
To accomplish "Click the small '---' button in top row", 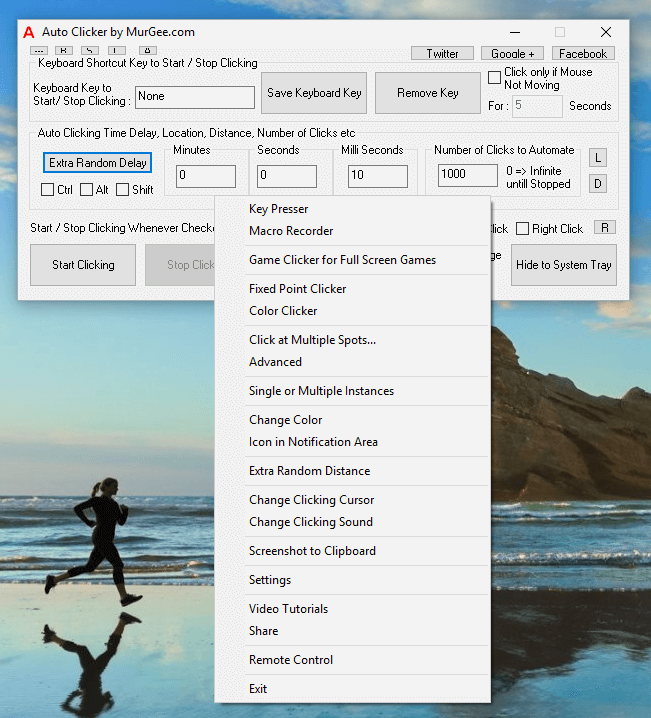I will click(x=39, y=50).
